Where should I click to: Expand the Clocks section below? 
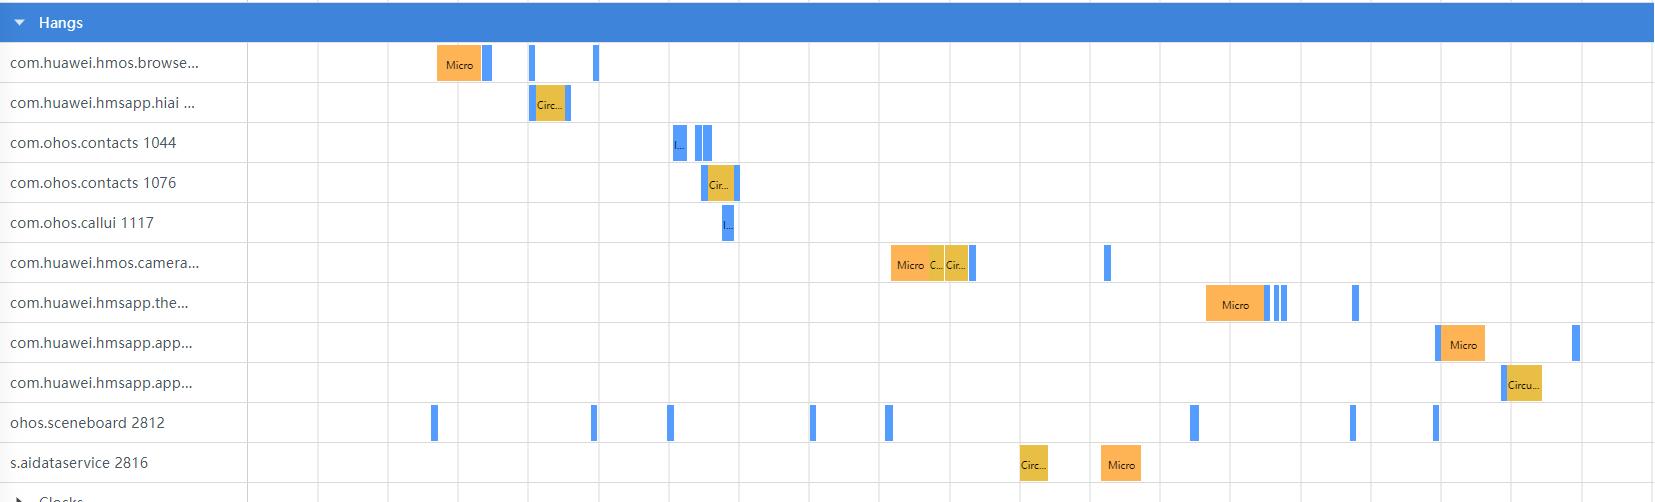tap(19, 499)
